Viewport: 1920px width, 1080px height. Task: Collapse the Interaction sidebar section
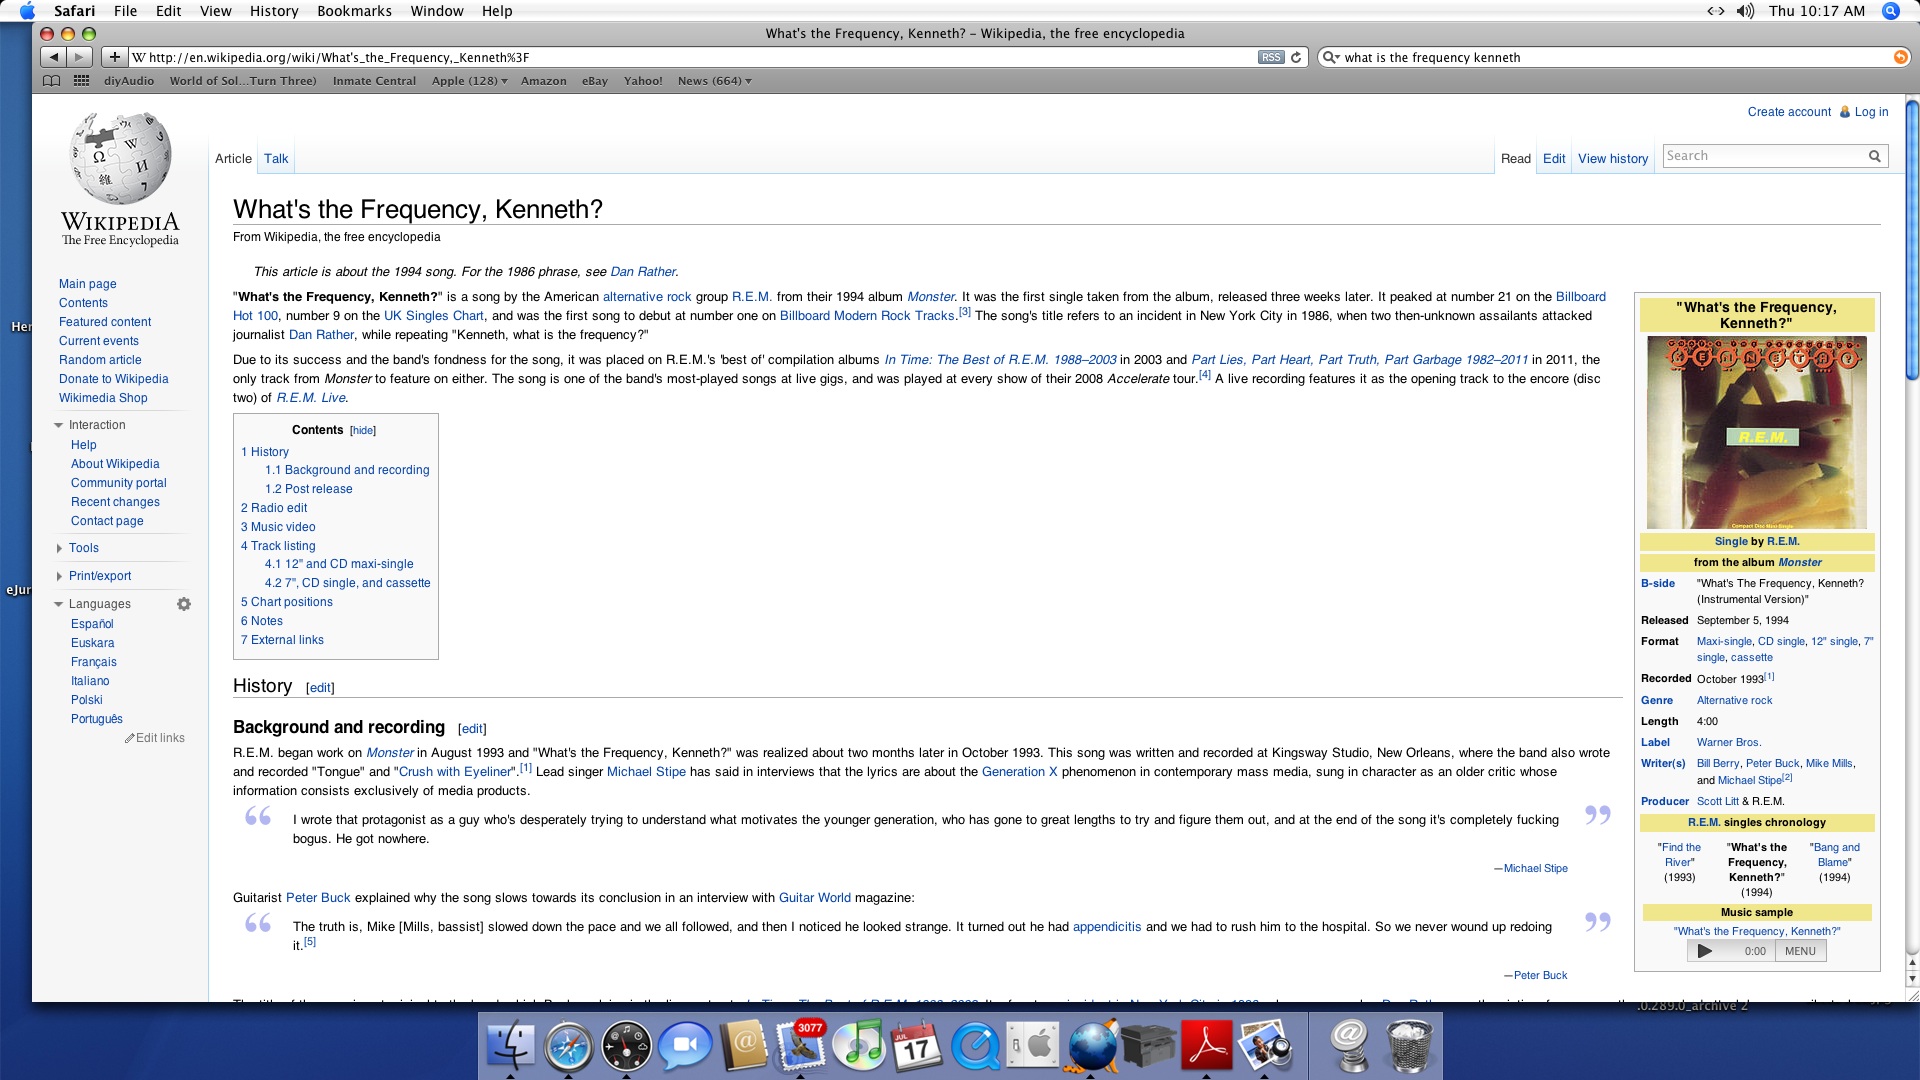tap(58, 426)
